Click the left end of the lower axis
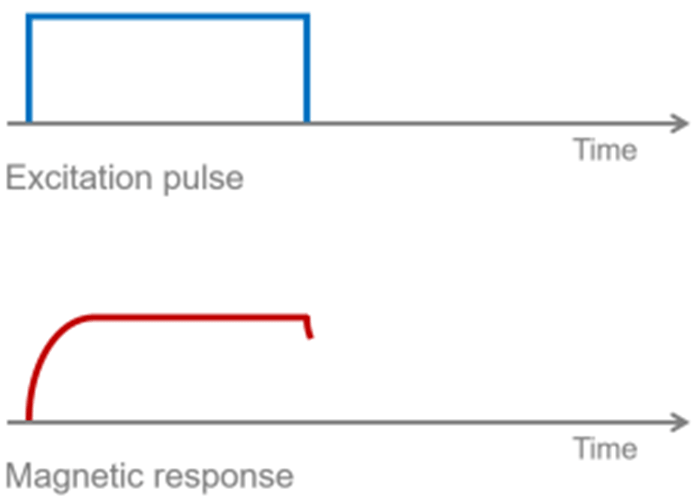This screenshot has height=502, width=700. (x=10, y=422)
